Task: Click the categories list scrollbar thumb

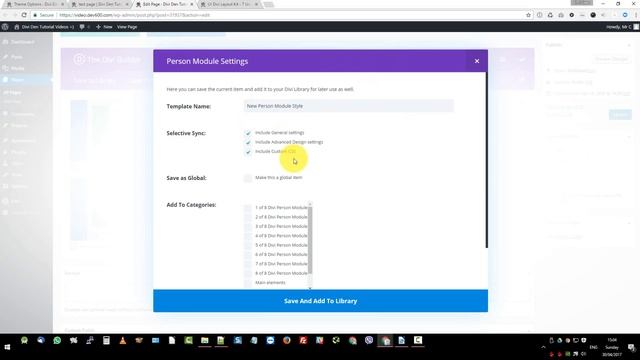Action: [x=310, y=240]
